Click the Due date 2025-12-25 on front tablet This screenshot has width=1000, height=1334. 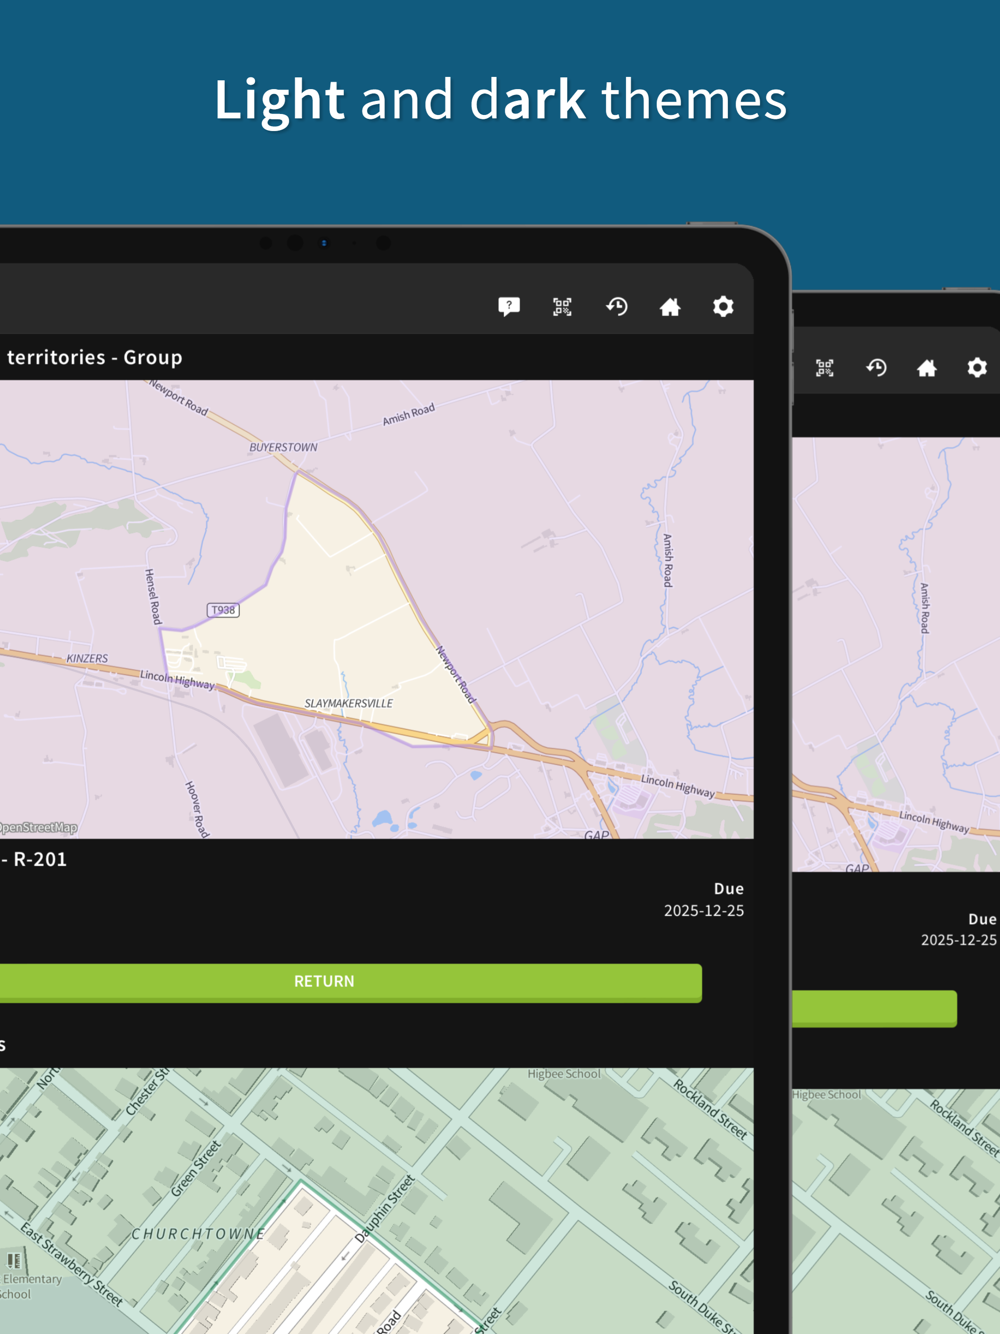pos(704,911)
